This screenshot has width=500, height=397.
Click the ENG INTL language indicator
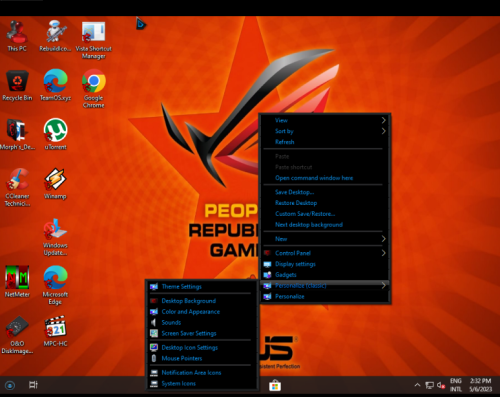pyautogui.click(x=456, y=385)
